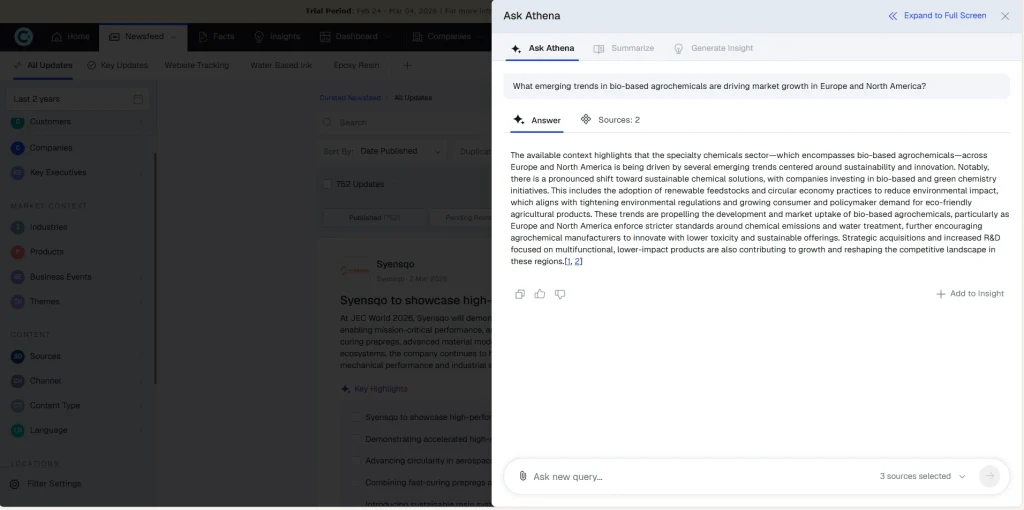
Task: Close the Ask Athena panel
Action: [x=1005, y=16]
